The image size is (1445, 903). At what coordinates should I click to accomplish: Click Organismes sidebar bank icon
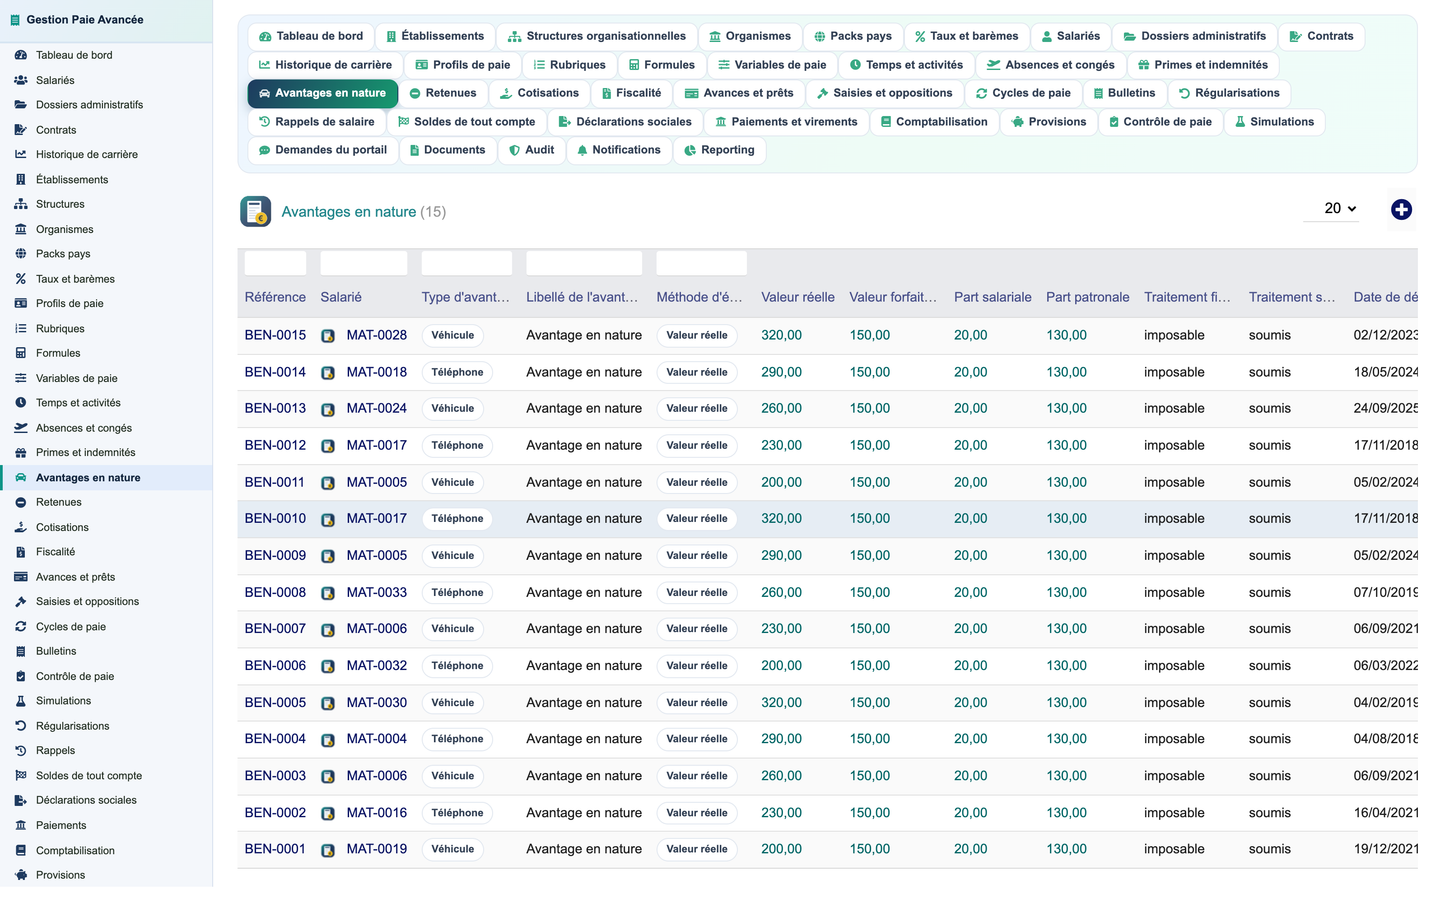pos(21,229)
